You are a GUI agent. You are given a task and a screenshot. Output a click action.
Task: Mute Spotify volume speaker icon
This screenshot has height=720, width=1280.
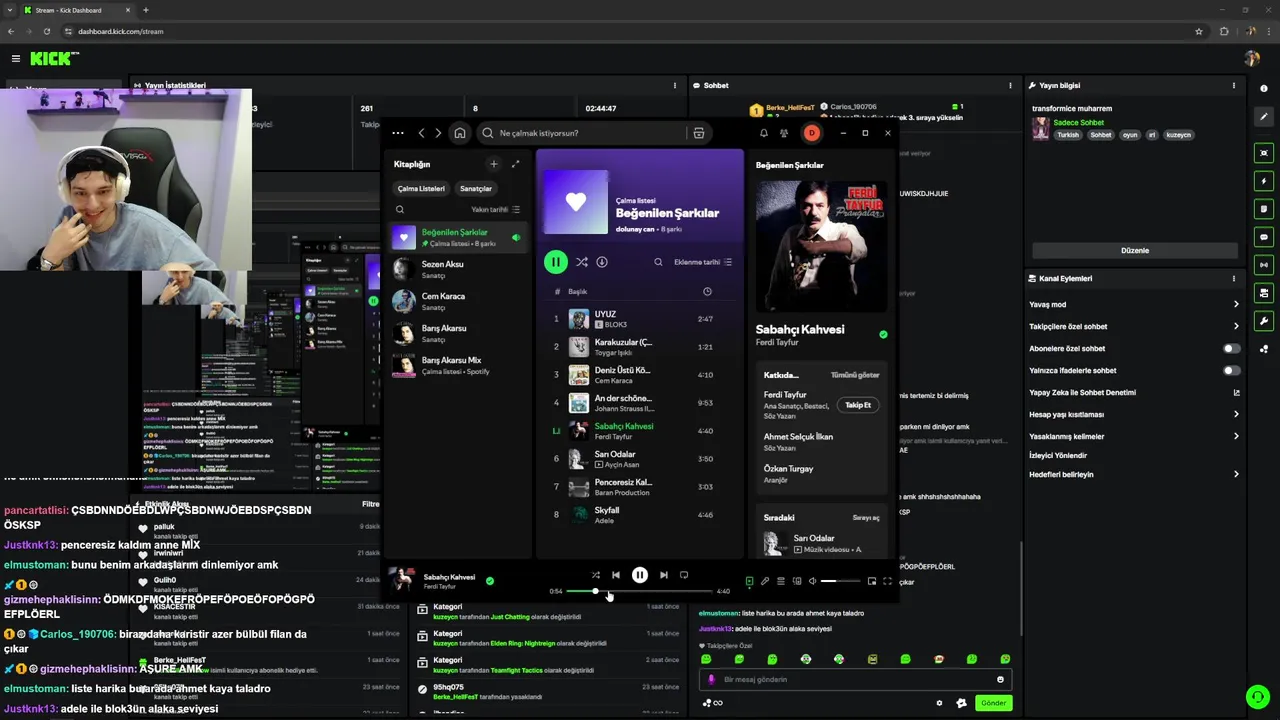[812, 581]
